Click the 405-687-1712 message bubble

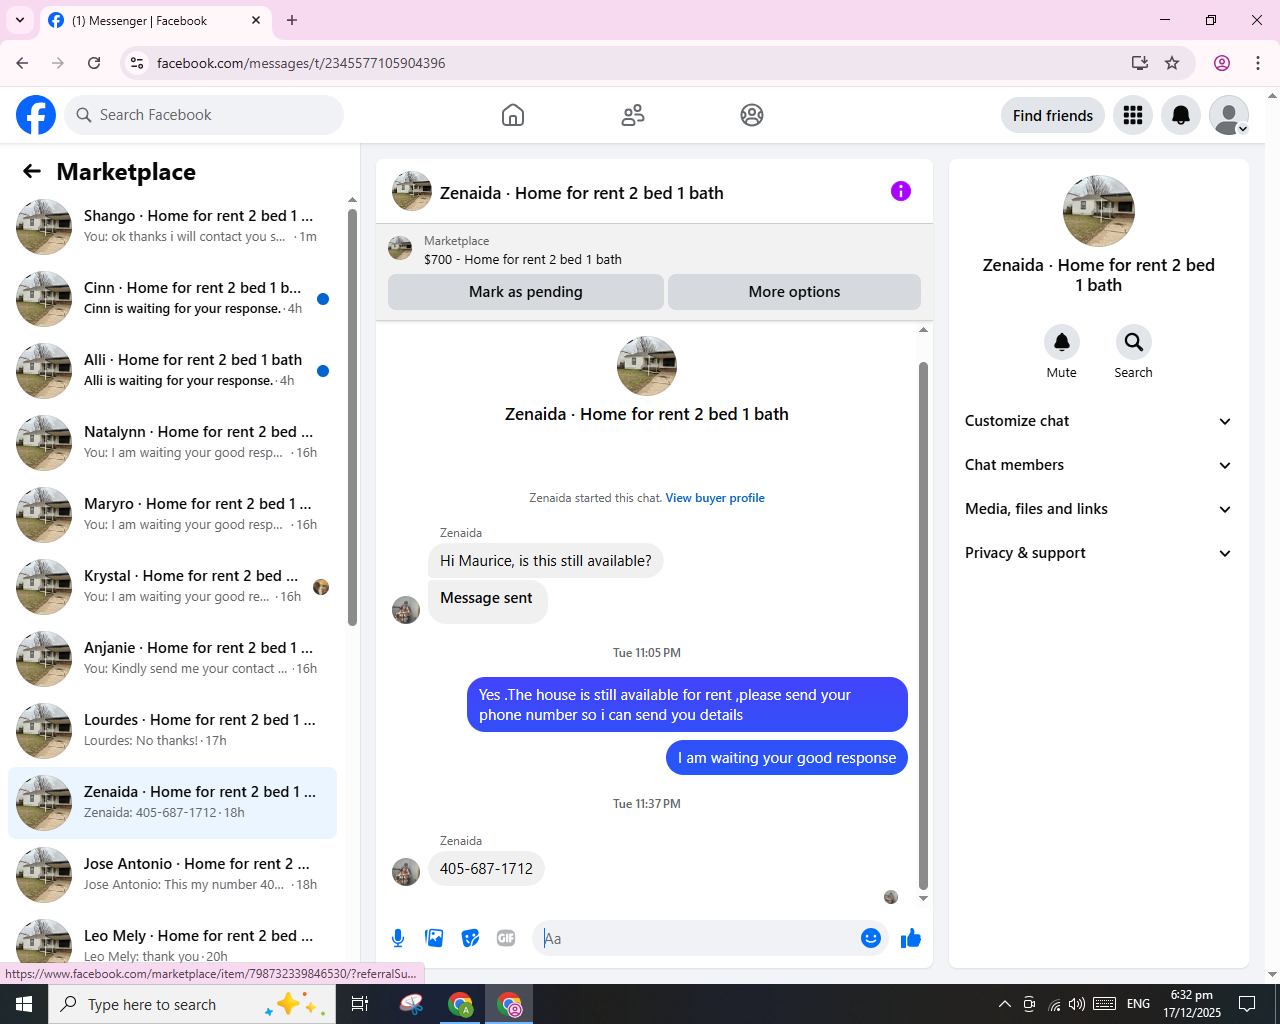[x=486, y=869]
